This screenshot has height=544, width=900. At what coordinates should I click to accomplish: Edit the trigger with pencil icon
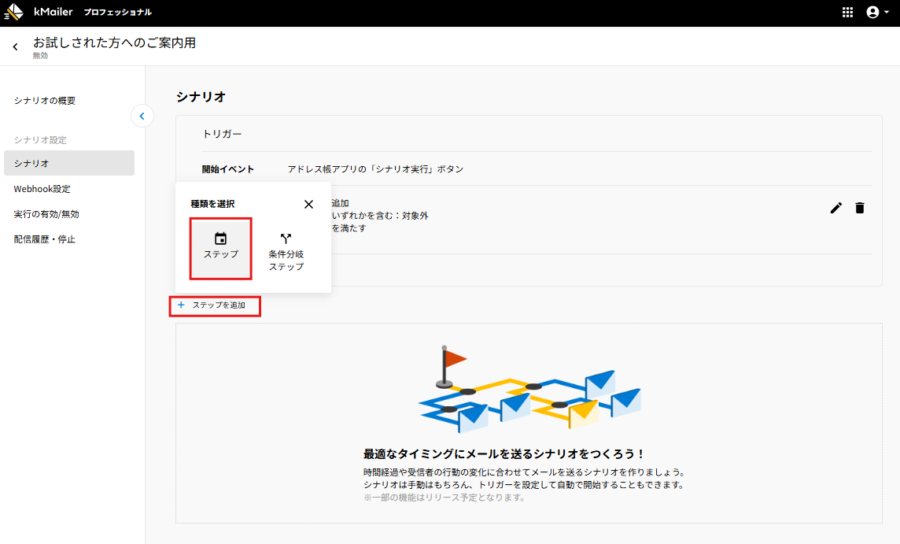click(x=836, y=208)
